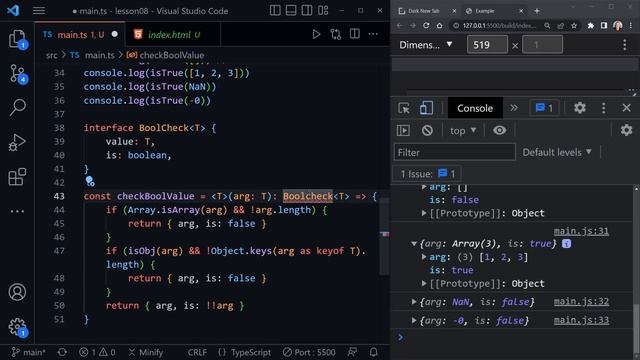Click the Boolcheck error text on line 43
The image size is (640, 360).
pos(308,196)
